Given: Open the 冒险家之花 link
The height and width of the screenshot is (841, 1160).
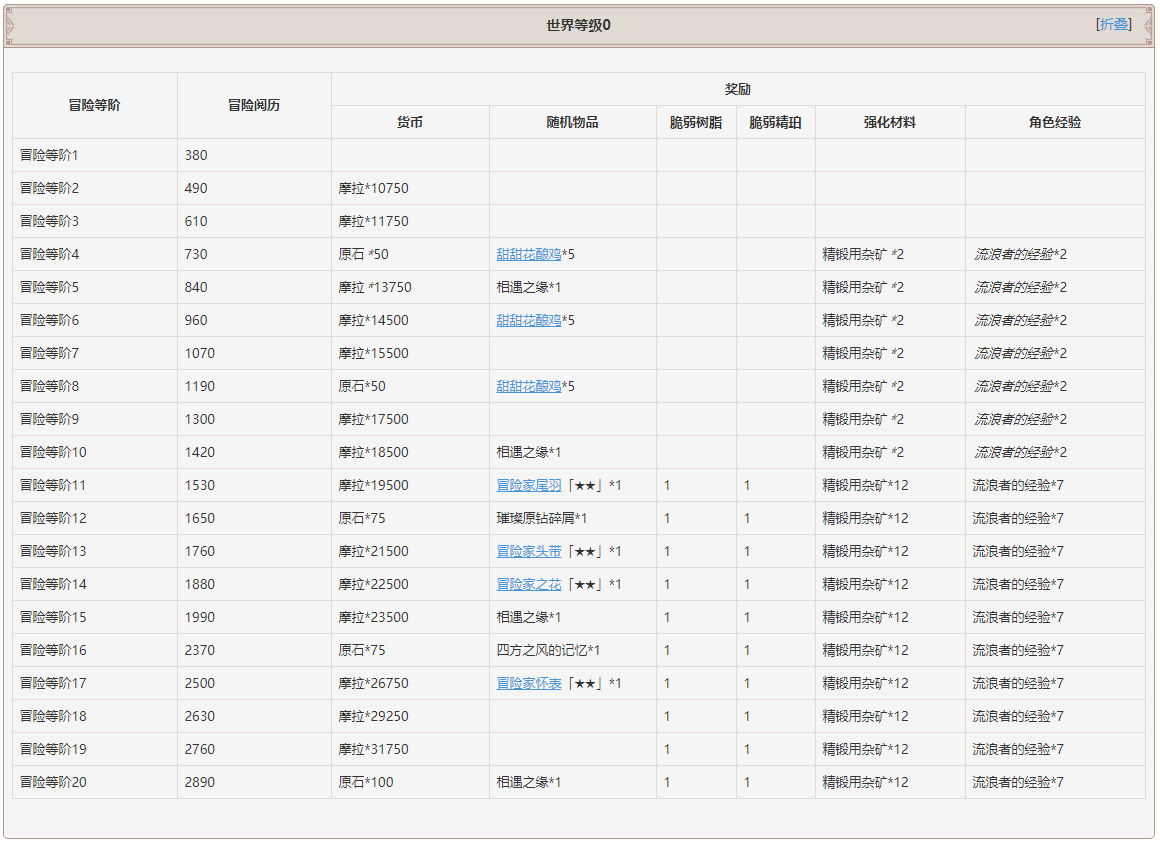Looking at the screenshot, I should [x=528, y=584].
